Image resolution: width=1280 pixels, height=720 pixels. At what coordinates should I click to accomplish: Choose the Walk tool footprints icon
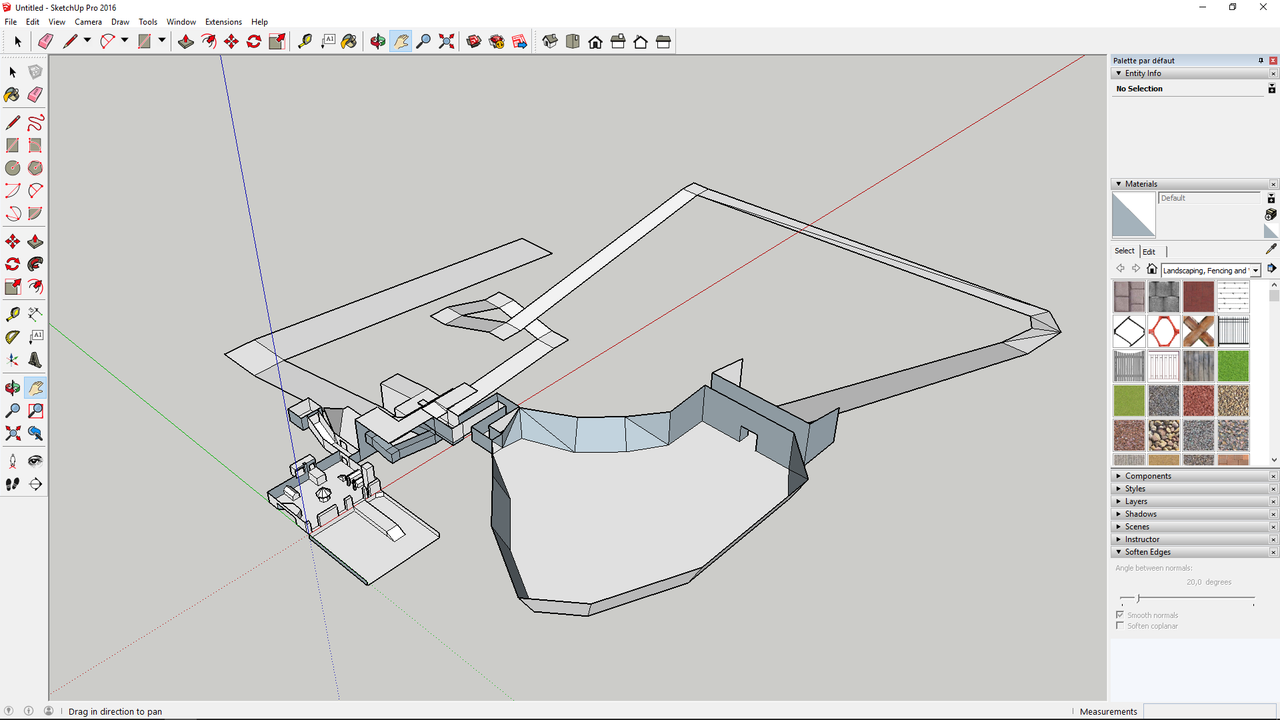click(12, 484)
